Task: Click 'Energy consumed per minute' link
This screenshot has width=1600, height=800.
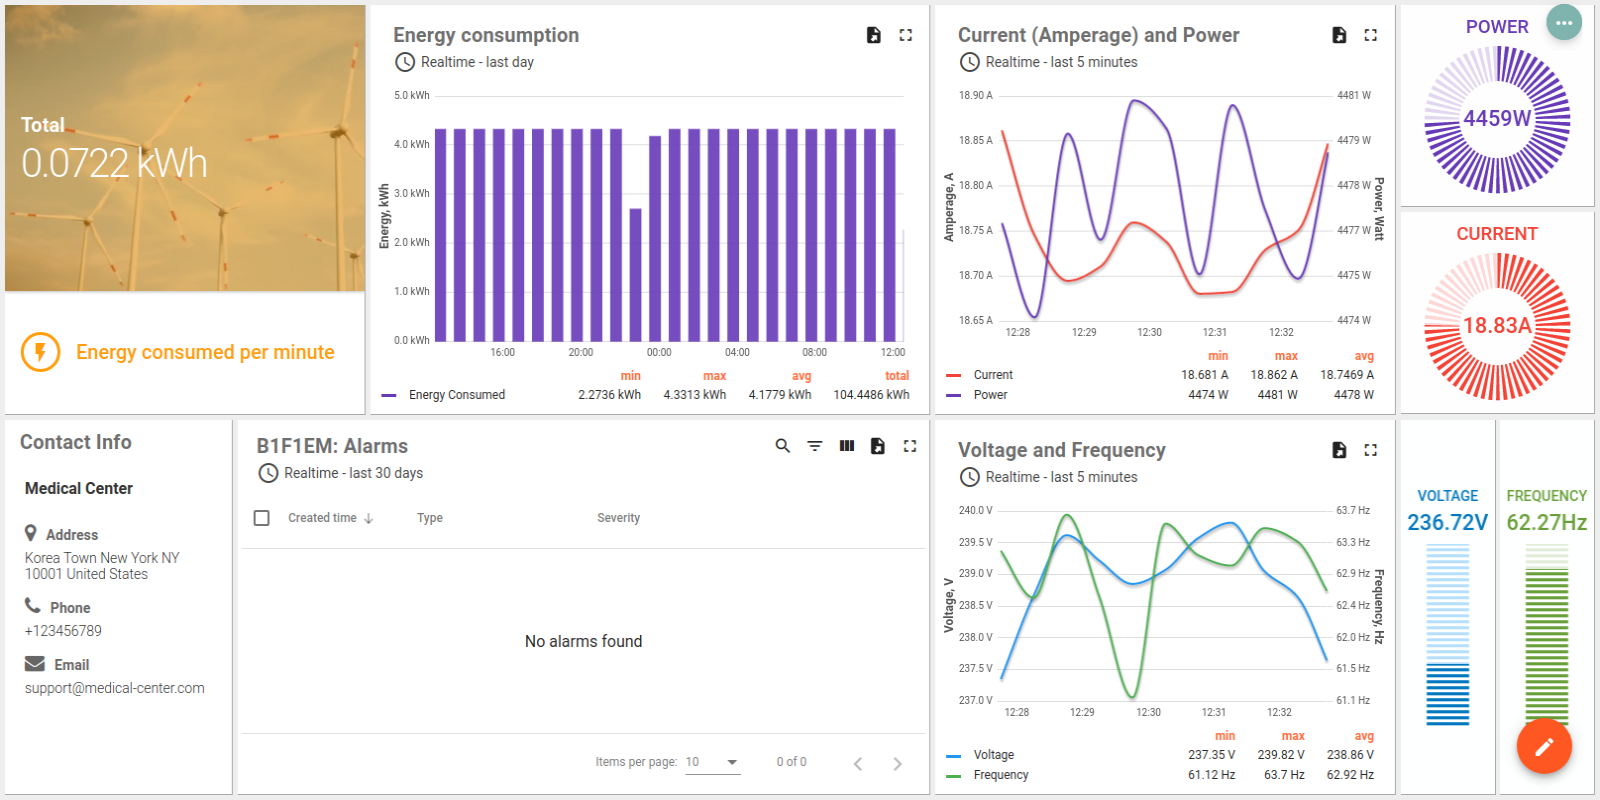Action: tap(205, 352)
